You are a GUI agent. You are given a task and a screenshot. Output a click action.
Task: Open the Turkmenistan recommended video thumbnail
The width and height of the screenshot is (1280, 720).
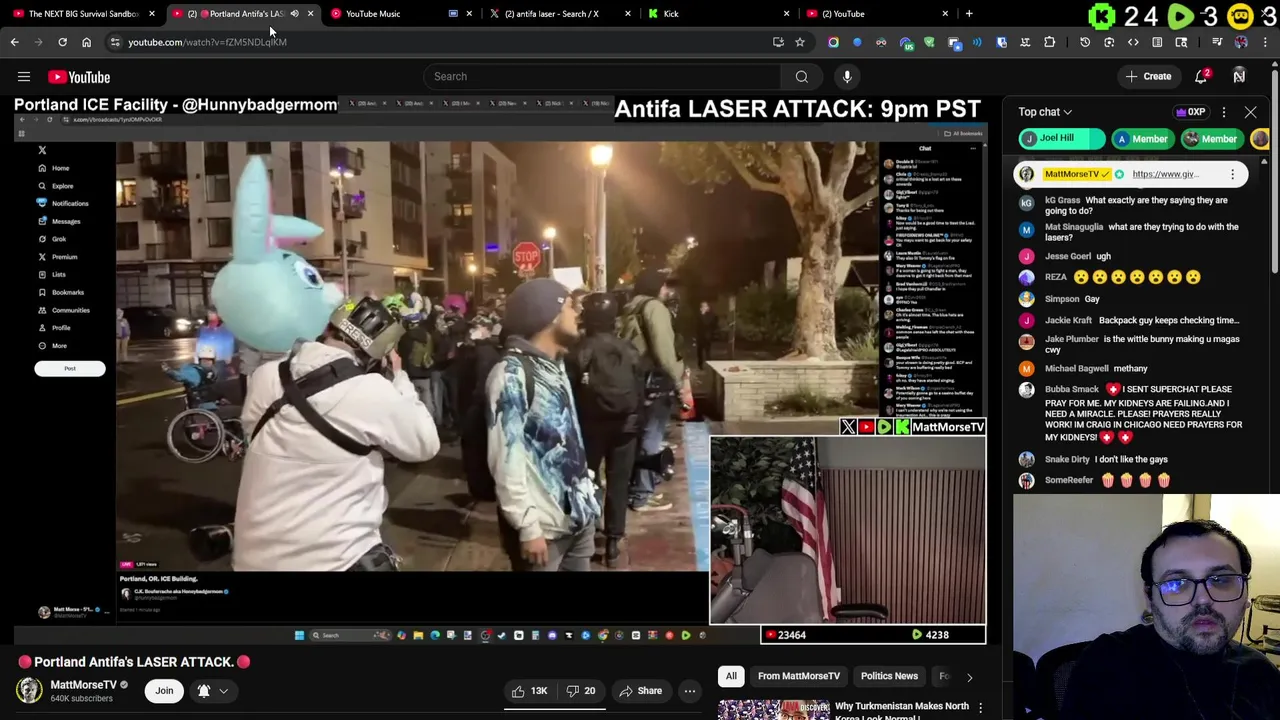click(x=774, y=710)
